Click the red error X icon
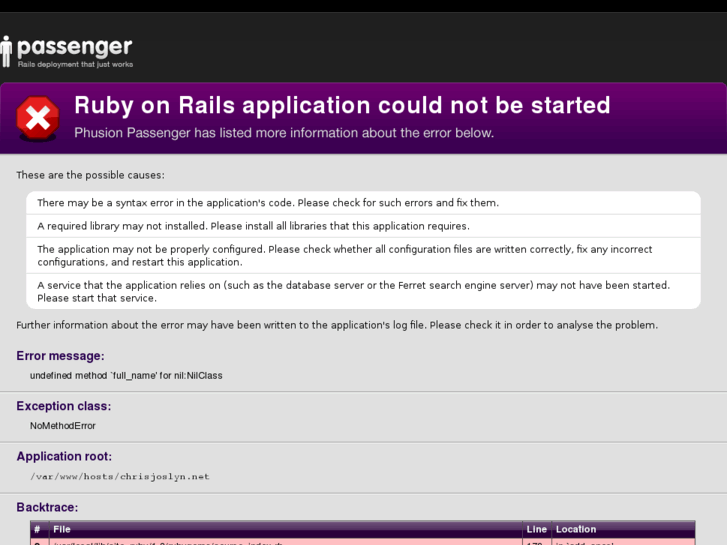This screenshot has width=727, height=545. click(37, 118)
